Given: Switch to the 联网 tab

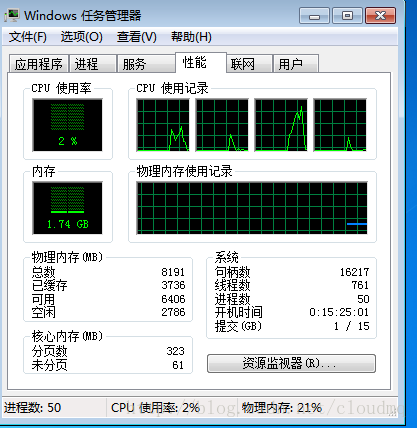Looking at the screenshot, I should click(249, 64).
